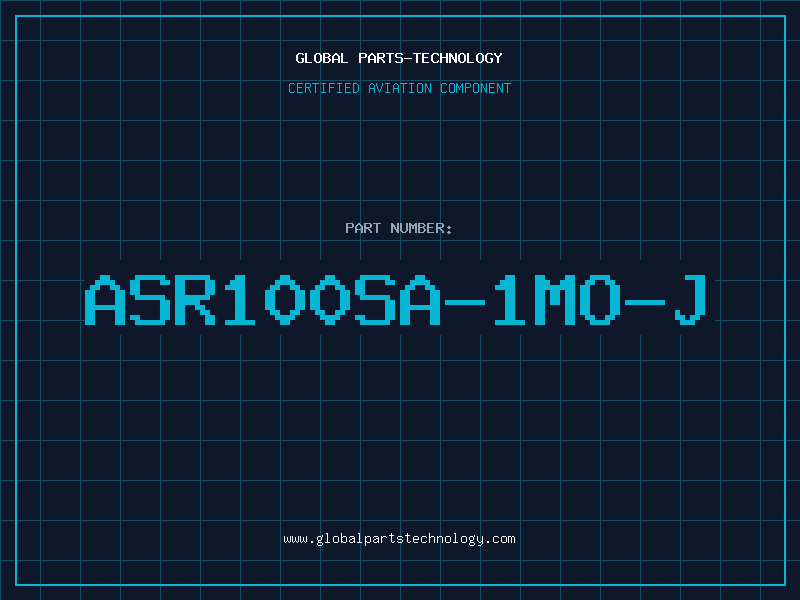Click the word COMPONENT in the subtitle
This screenshot has height=600, width=800.
click(476, 88)
